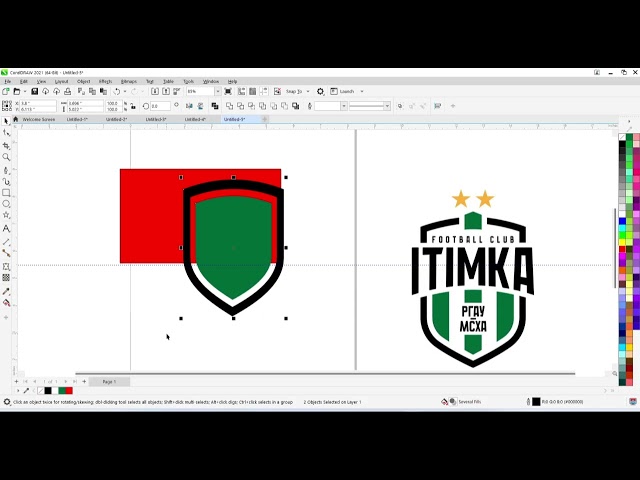This screenshot has width=640, height=480.
Task: Click the Weld shapes icon
Action: [229, 106]
